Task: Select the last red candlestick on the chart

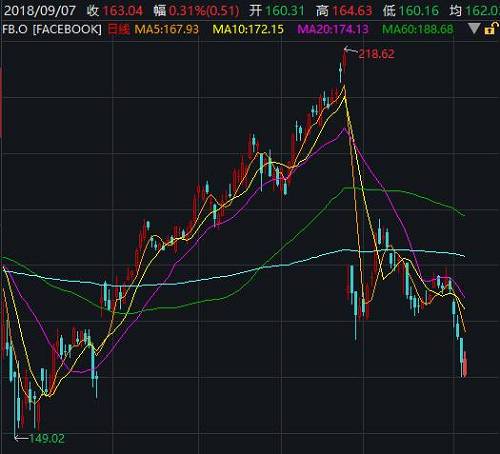Action: 465,364
